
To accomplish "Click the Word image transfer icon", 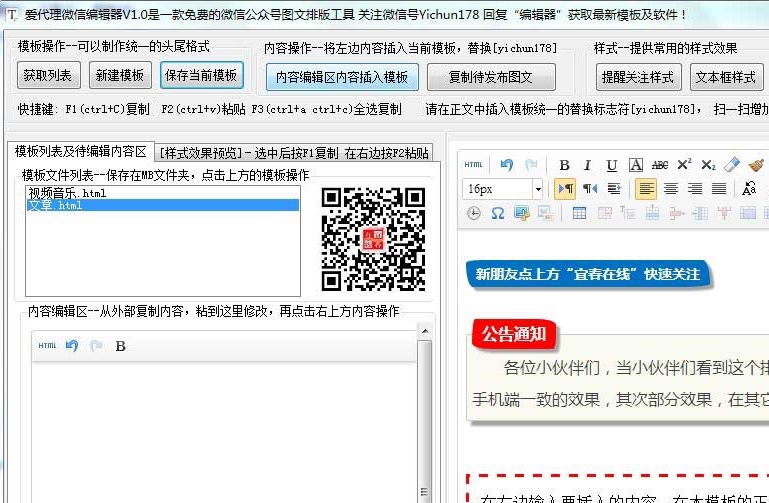I will pyautogui.click(x=545, y=213).
